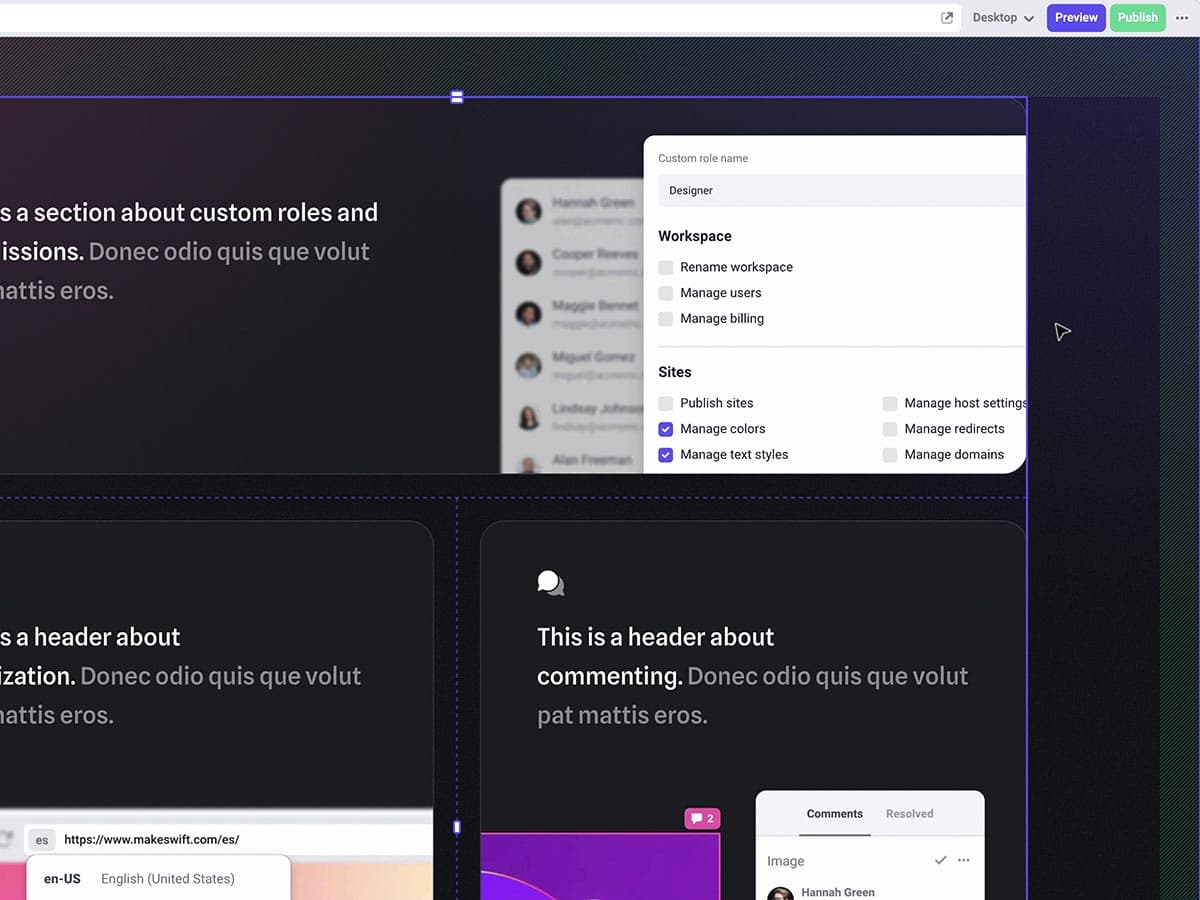
Task: Click the Preview button
Action: click(1076, 18)
